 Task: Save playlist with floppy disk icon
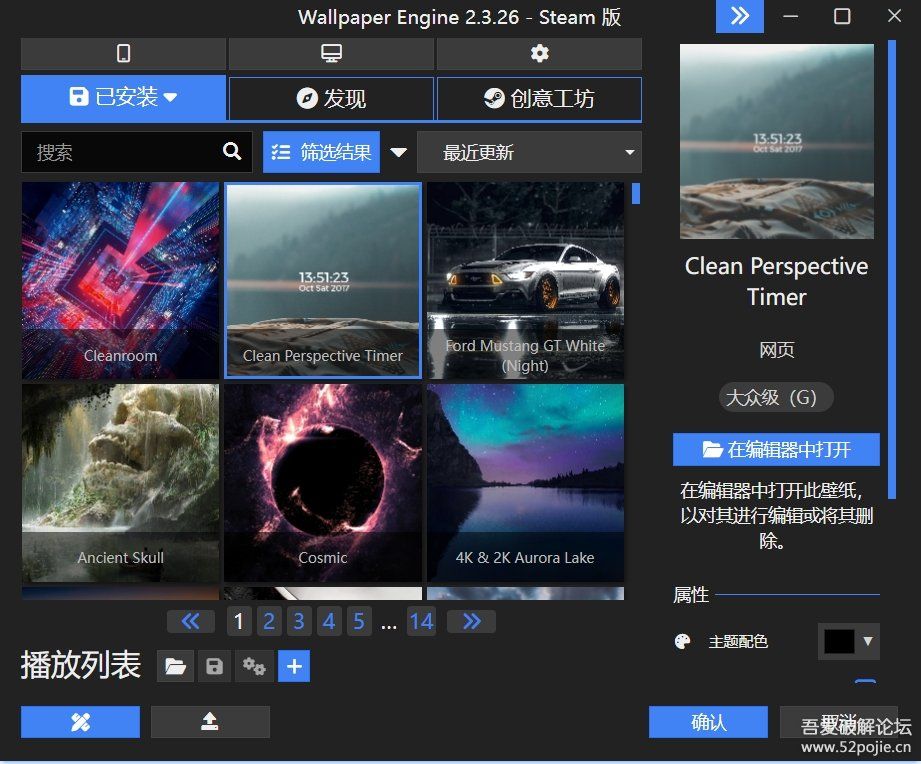click(x=214, y=667)
